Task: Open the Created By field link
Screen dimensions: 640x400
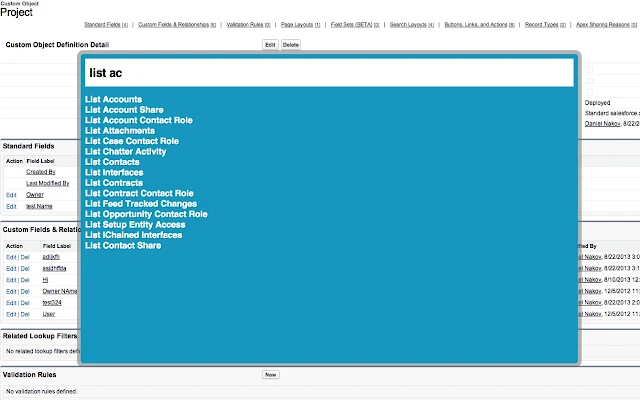Action: tap(41, 172)
